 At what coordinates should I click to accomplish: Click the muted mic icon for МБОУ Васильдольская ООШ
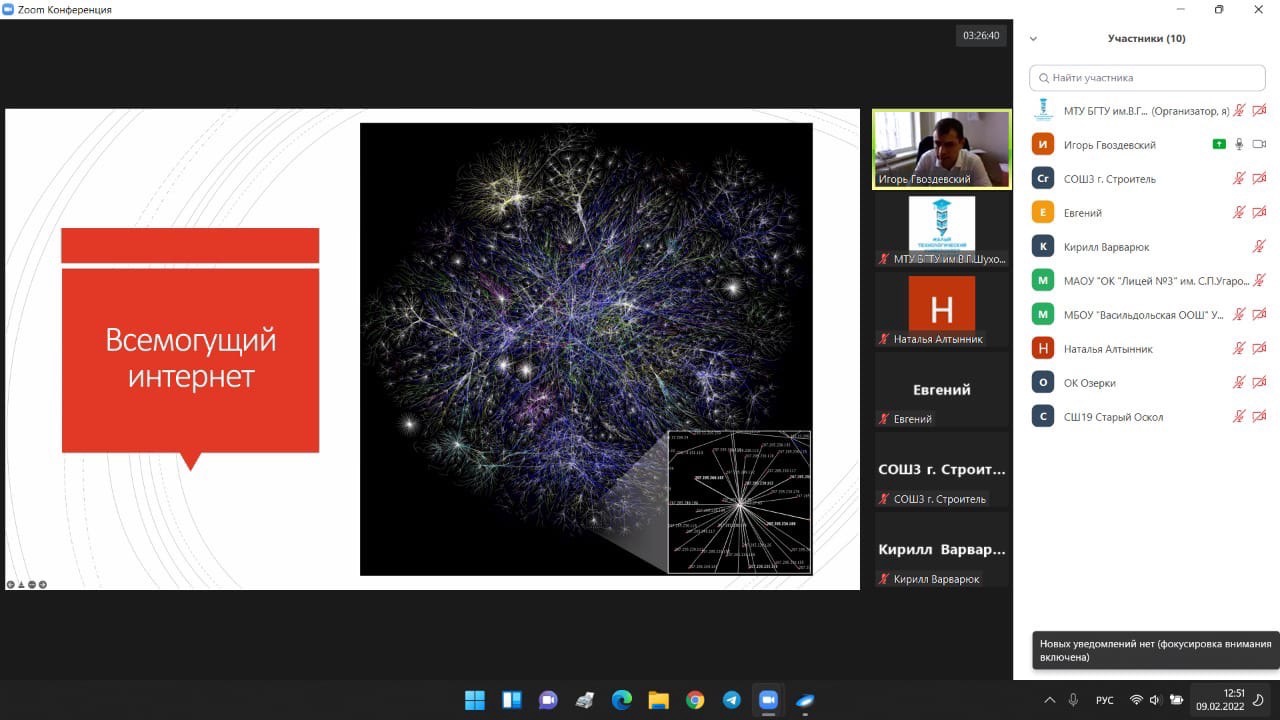(x=1239, y=314)
